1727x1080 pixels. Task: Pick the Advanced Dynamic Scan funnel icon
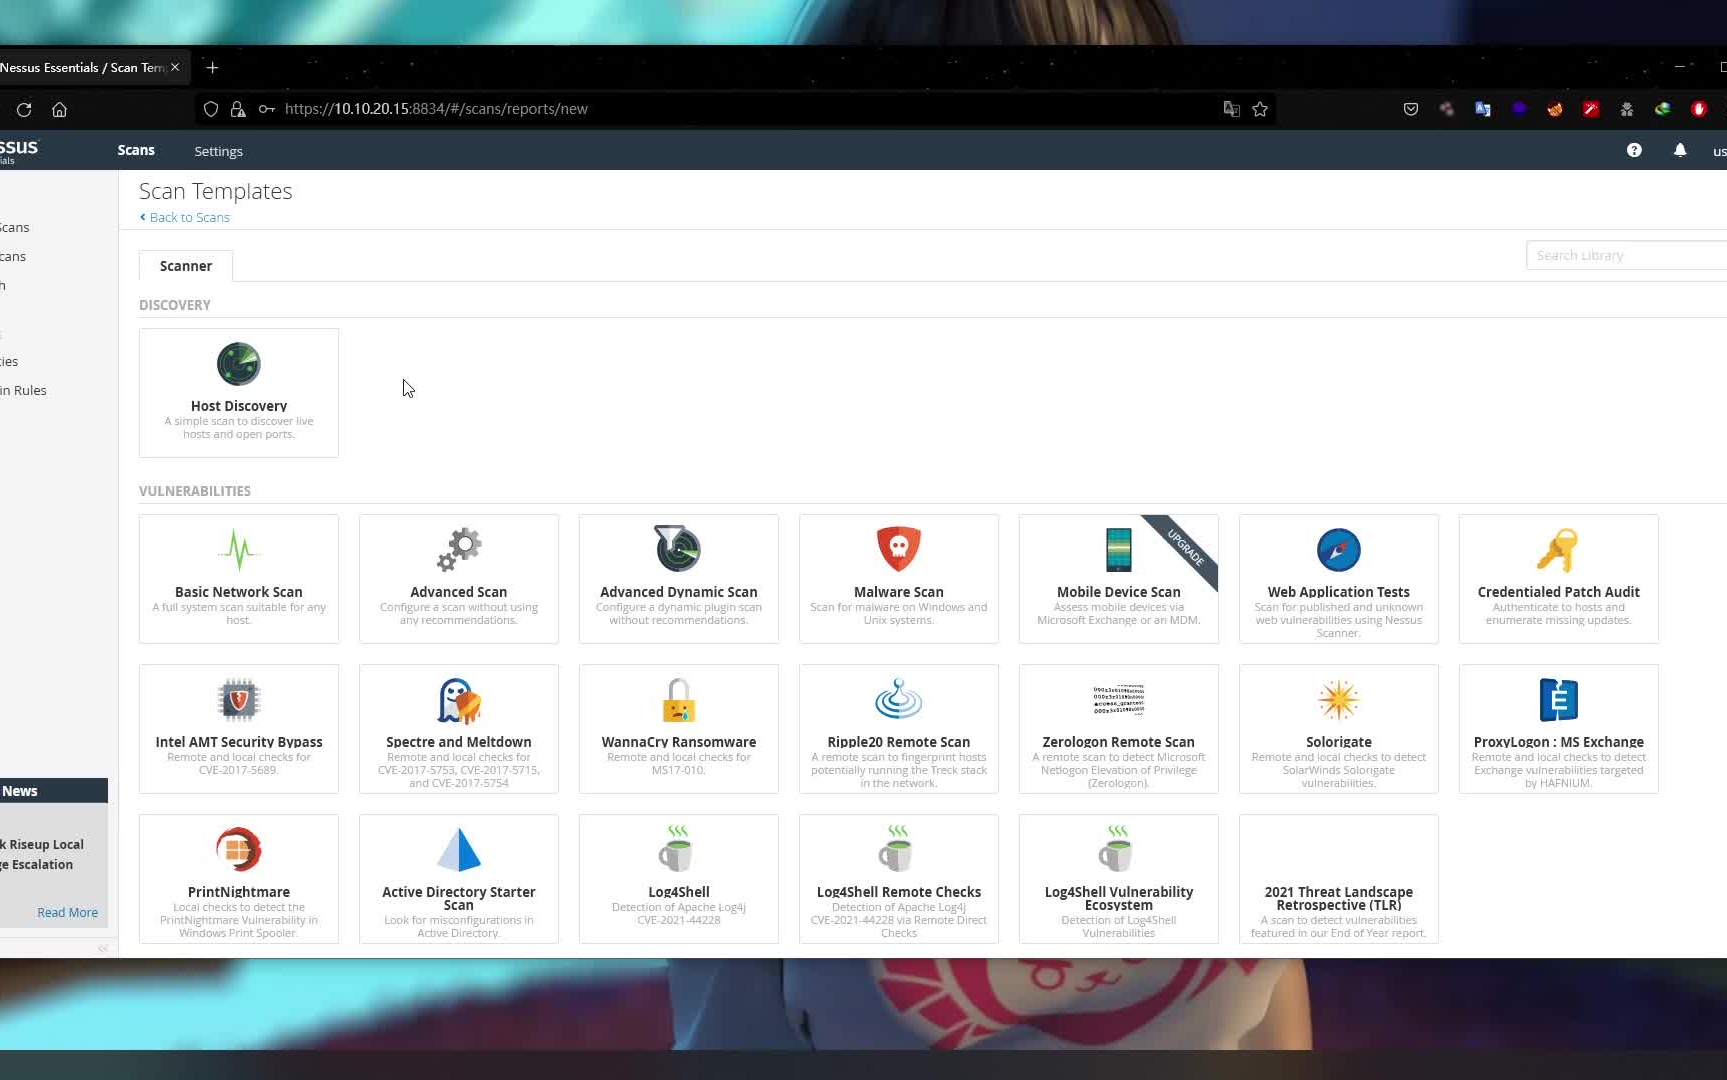pyautogui.click(x=678, y=548)
